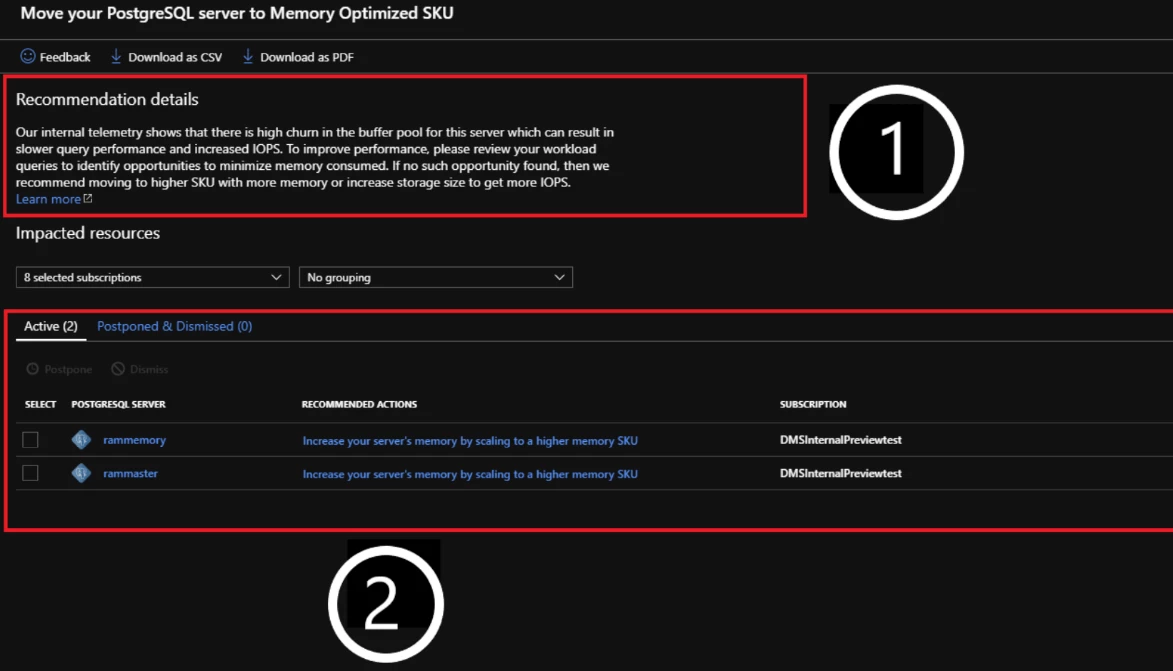This screenshot has height=671, width=1173.
Task: Click the external link icon beside Learn more
Action: (x=88, y=198)
